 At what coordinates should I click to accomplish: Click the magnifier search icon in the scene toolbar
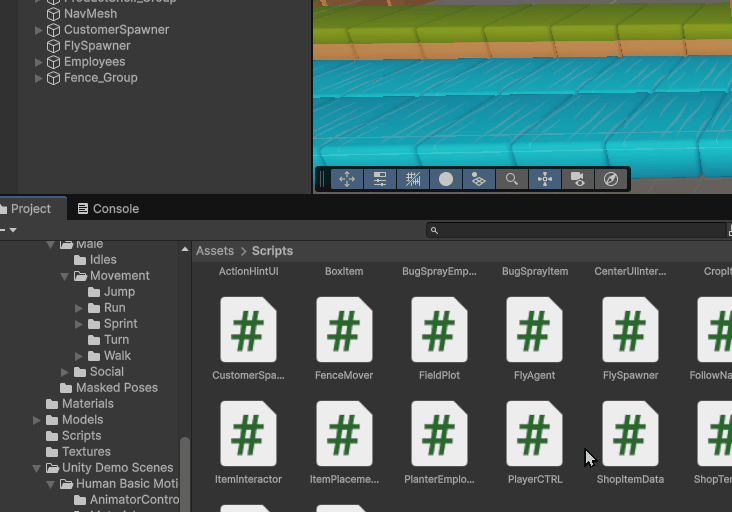click(512, 179)
